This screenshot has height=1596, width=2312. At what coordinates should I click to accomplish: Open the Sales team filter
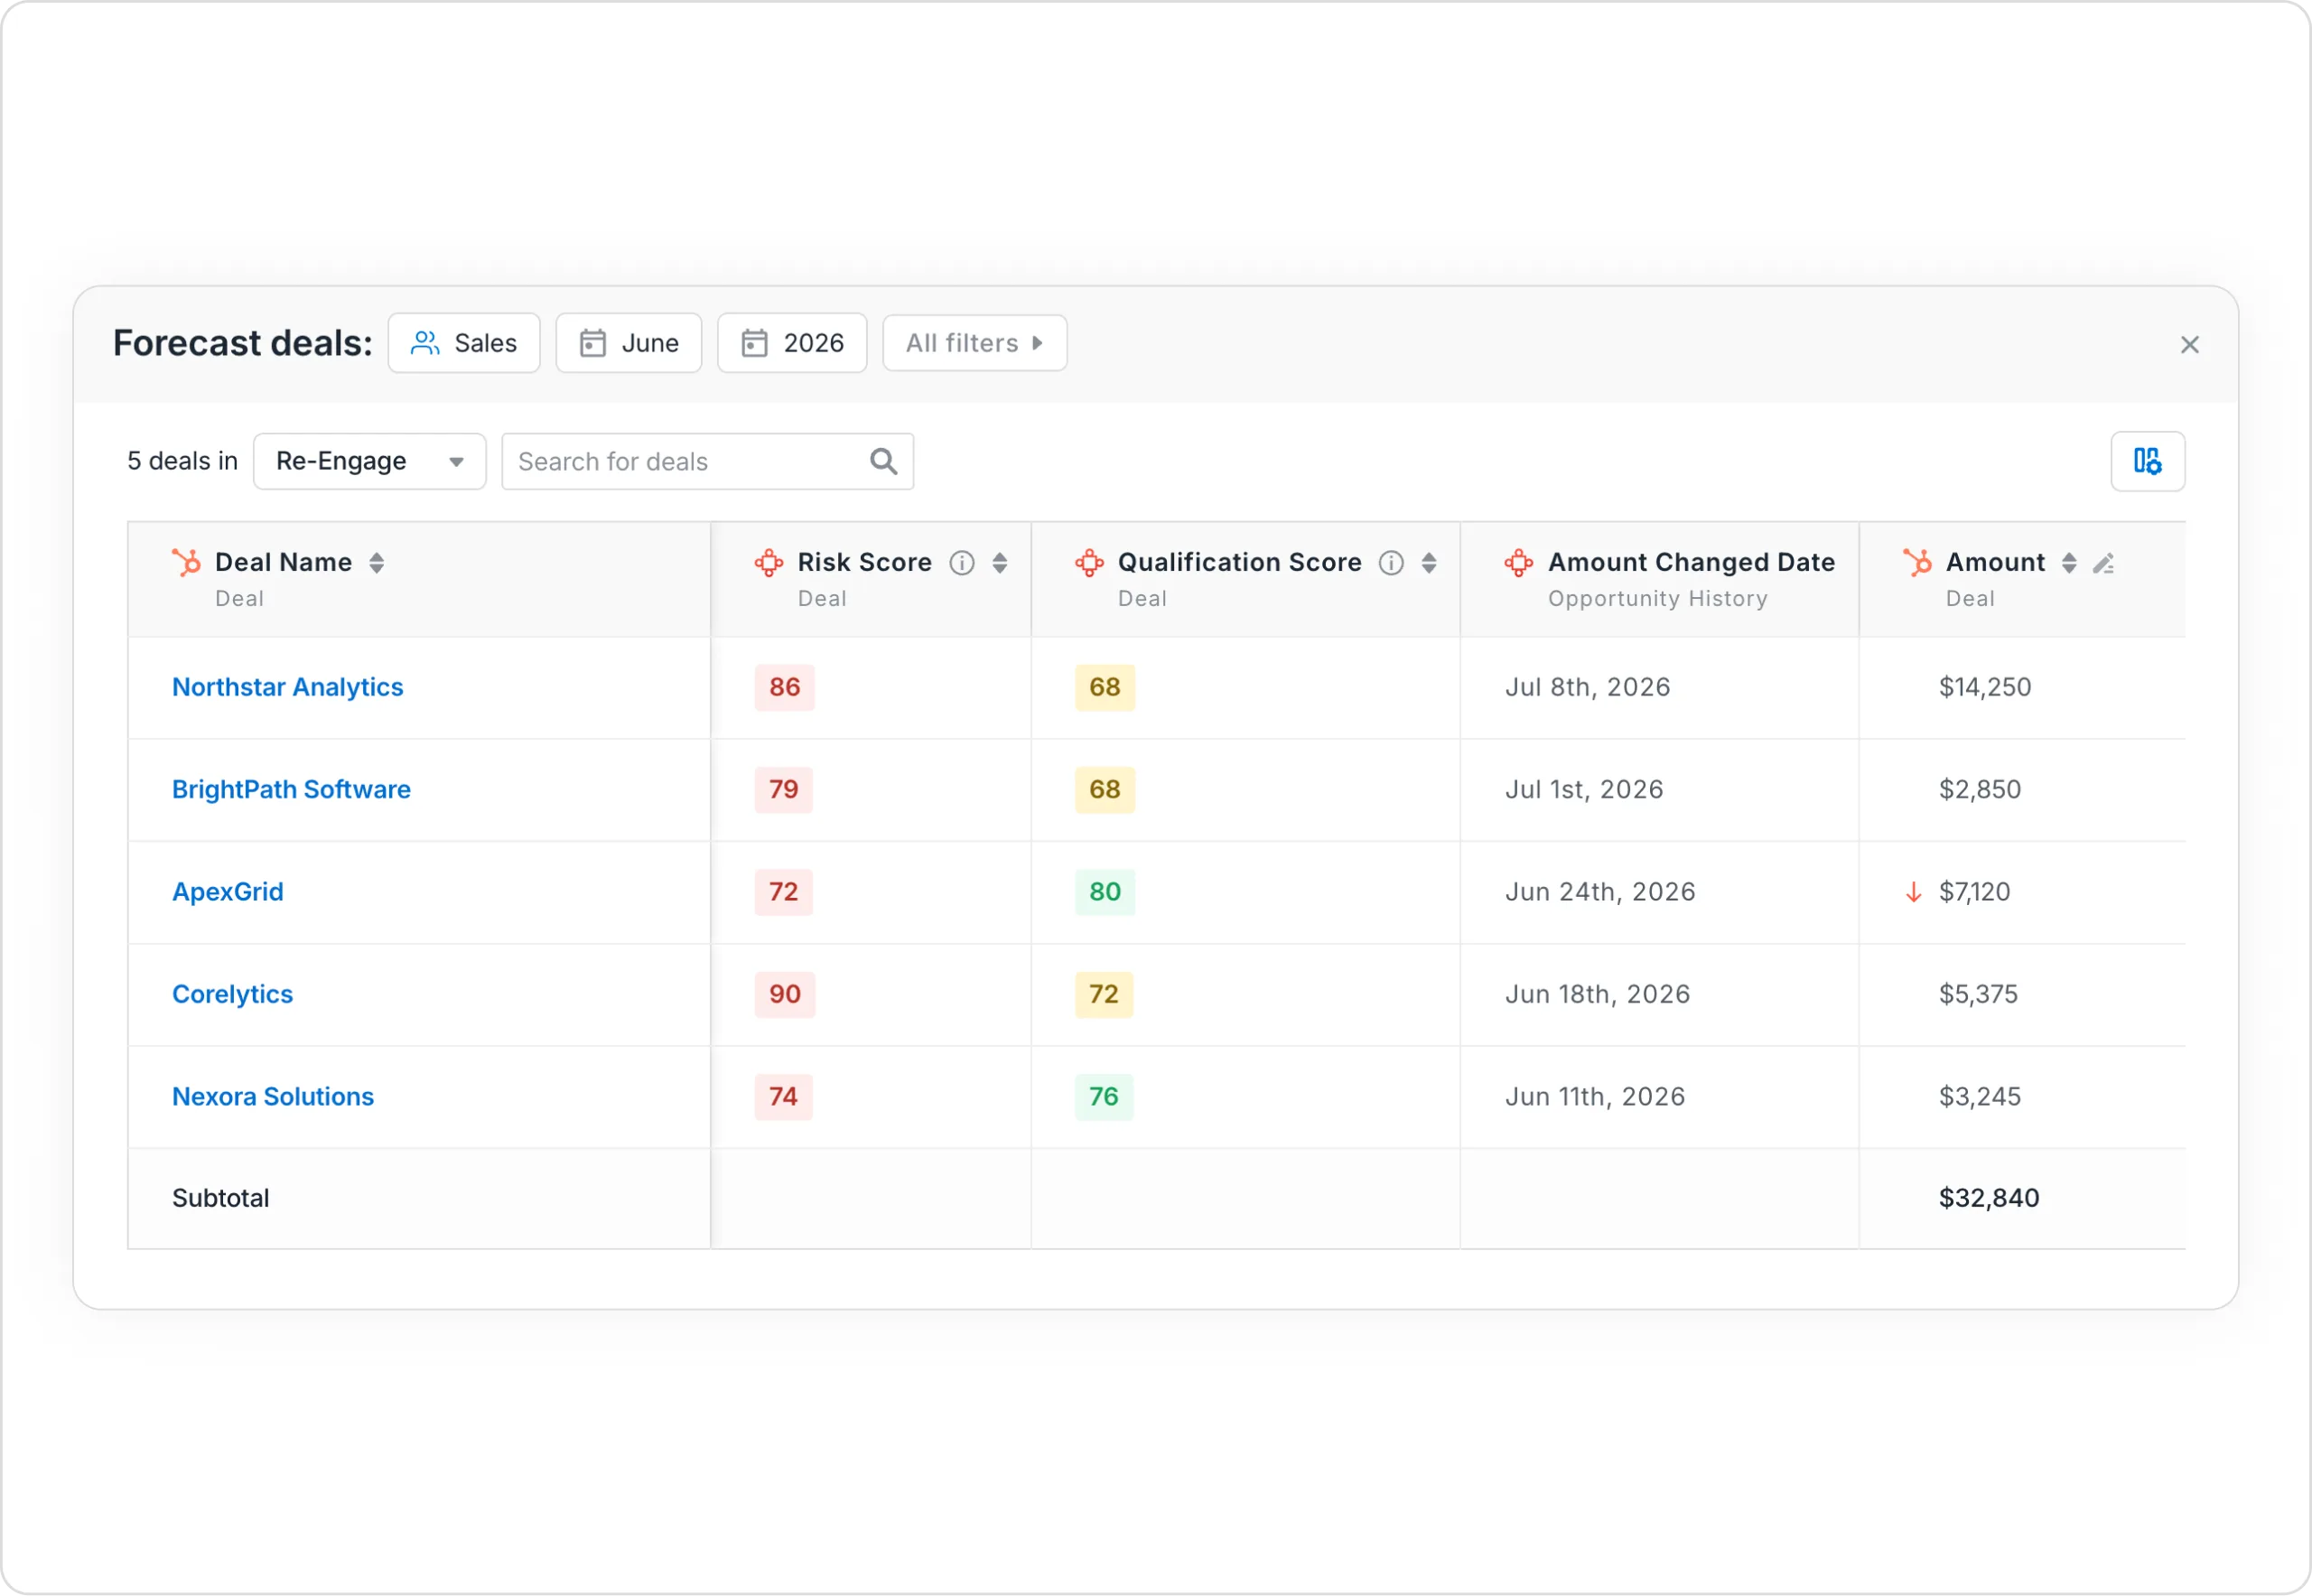[x=464, y=343]
